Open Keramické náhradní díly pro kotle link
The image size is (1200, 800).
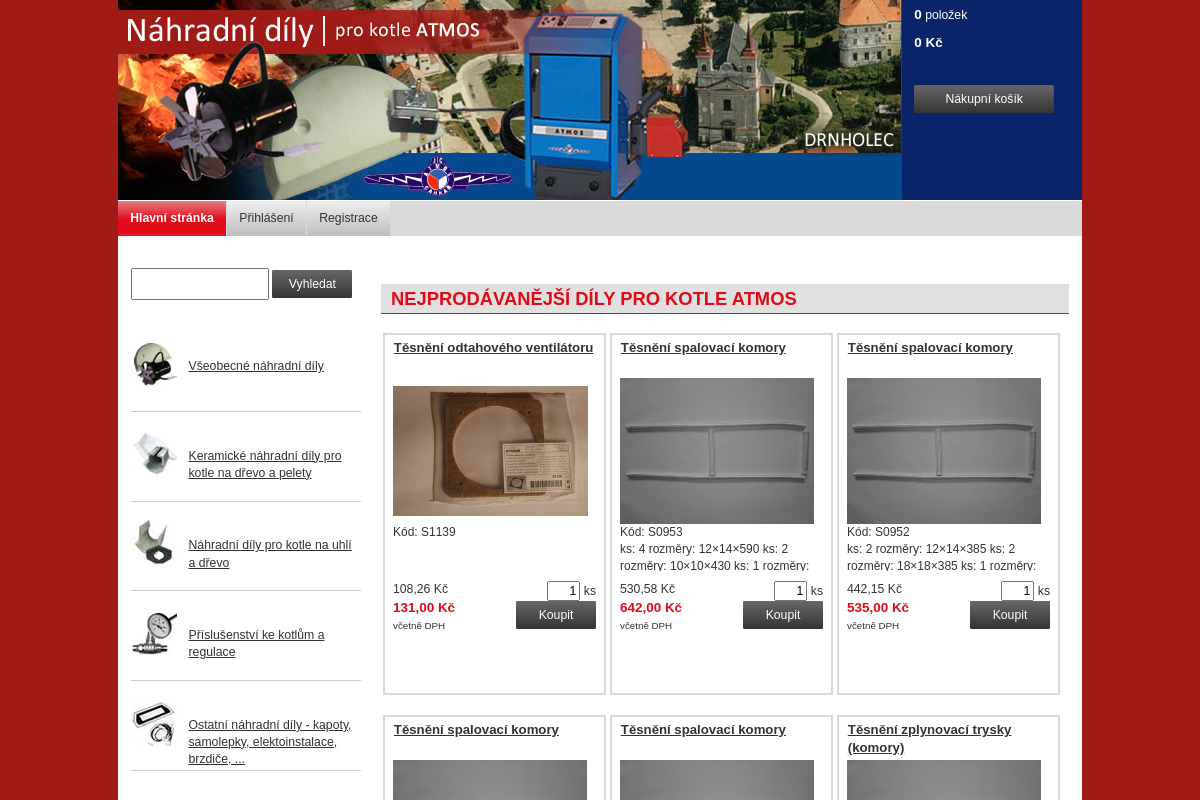point(265,464)
